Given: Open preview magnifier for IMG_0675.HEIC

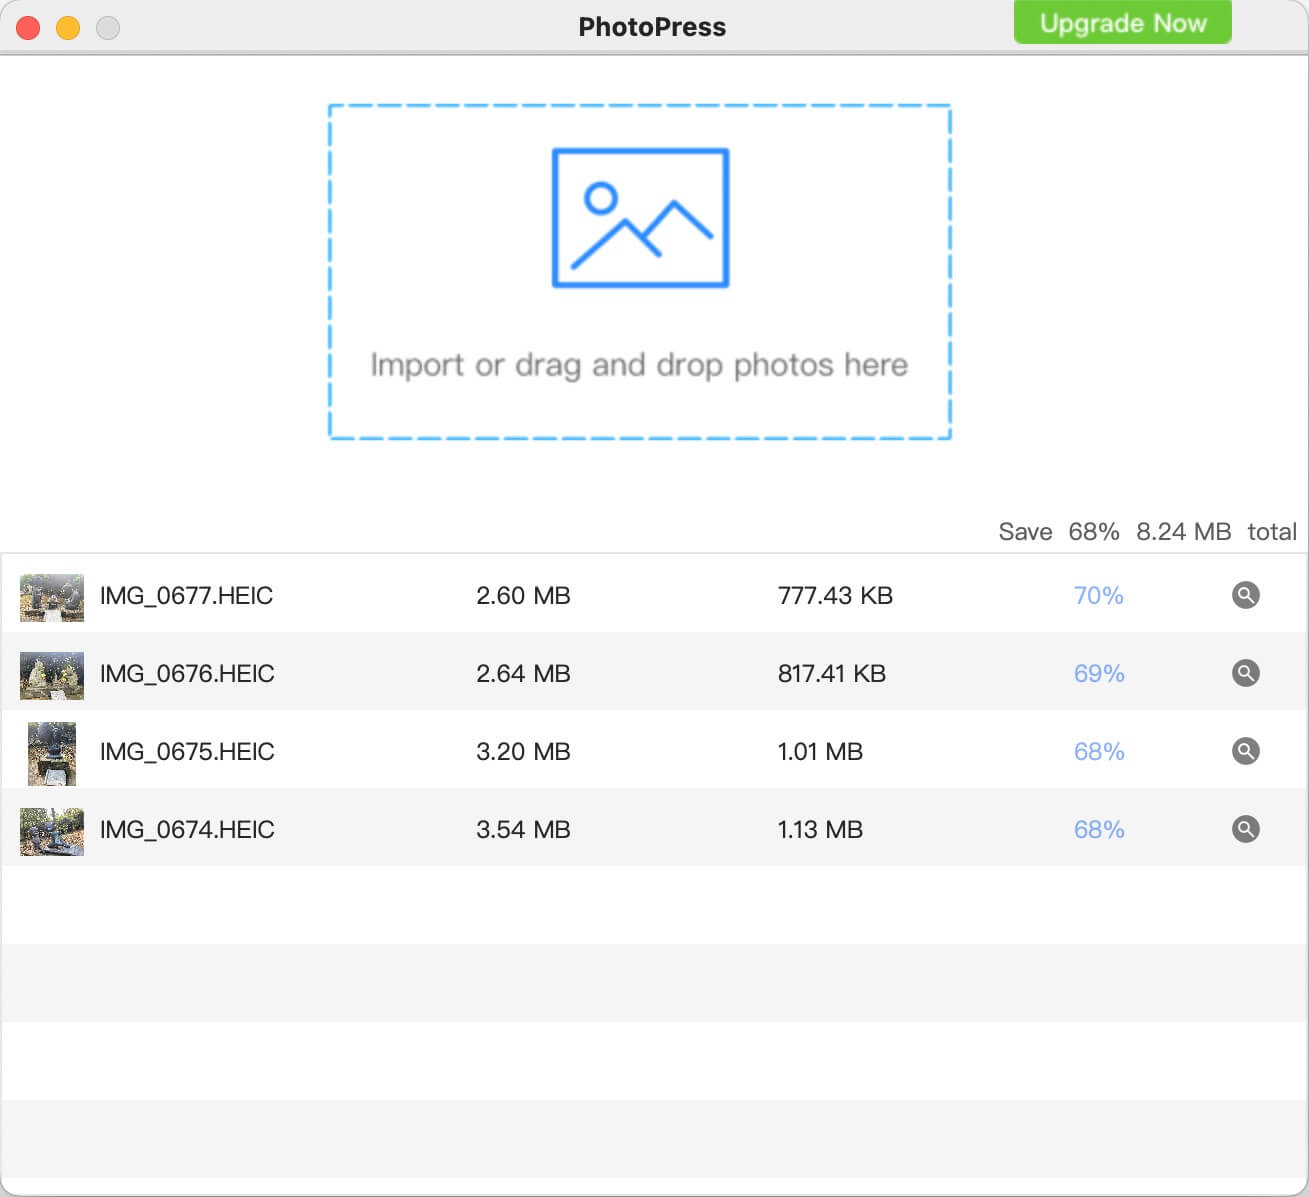Looking at the screenshot, I should click(1245, 751).
